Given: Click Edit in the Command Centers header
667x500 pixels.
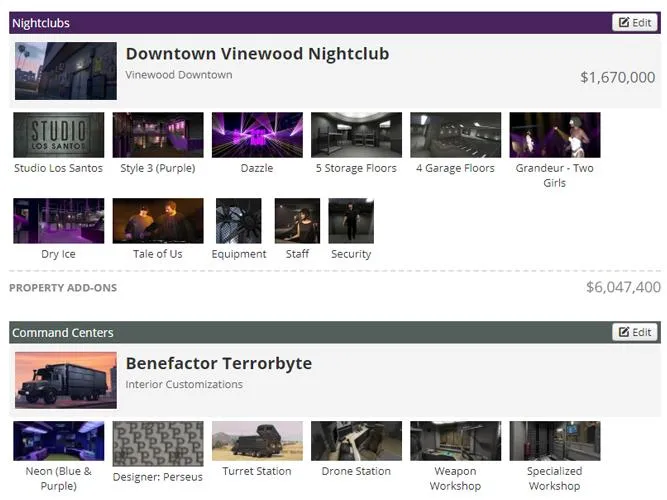Looking at the screenshot, I should click(x=635, y=332).
